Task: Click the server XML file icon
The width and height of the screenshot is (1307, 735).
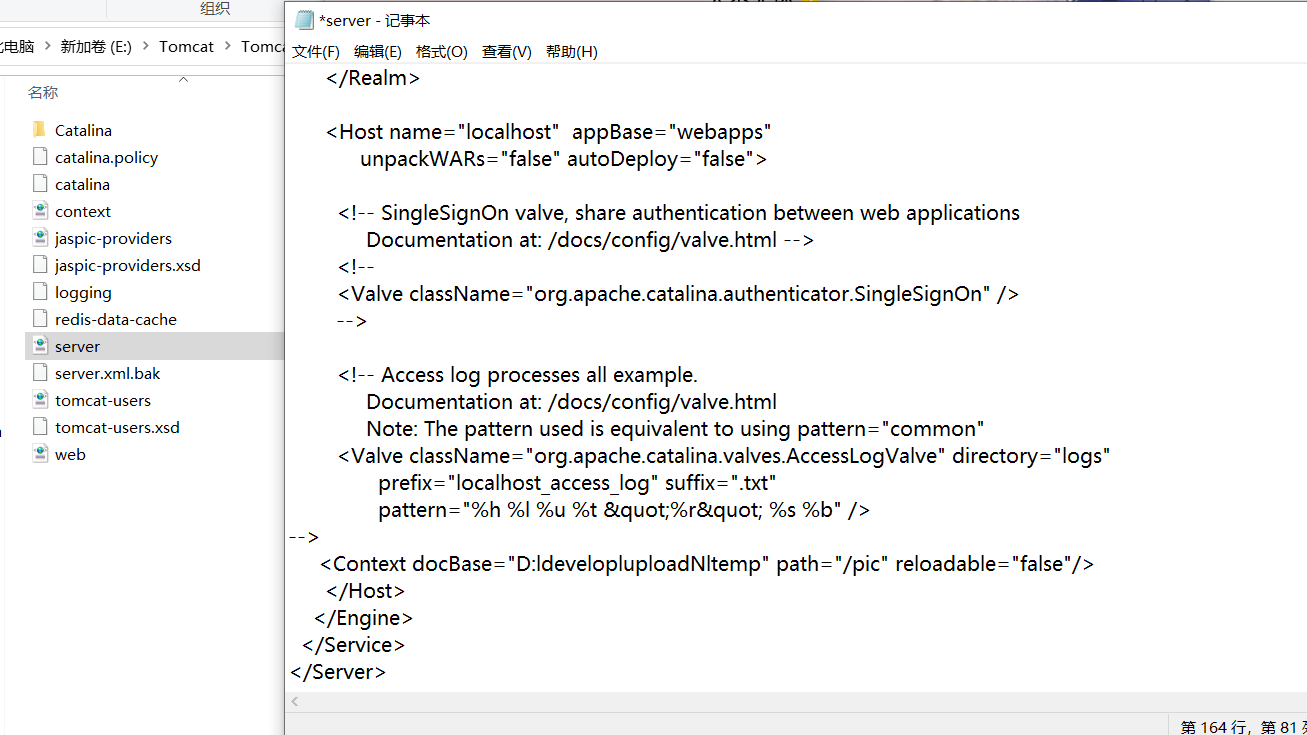Action: click(40, 346)
